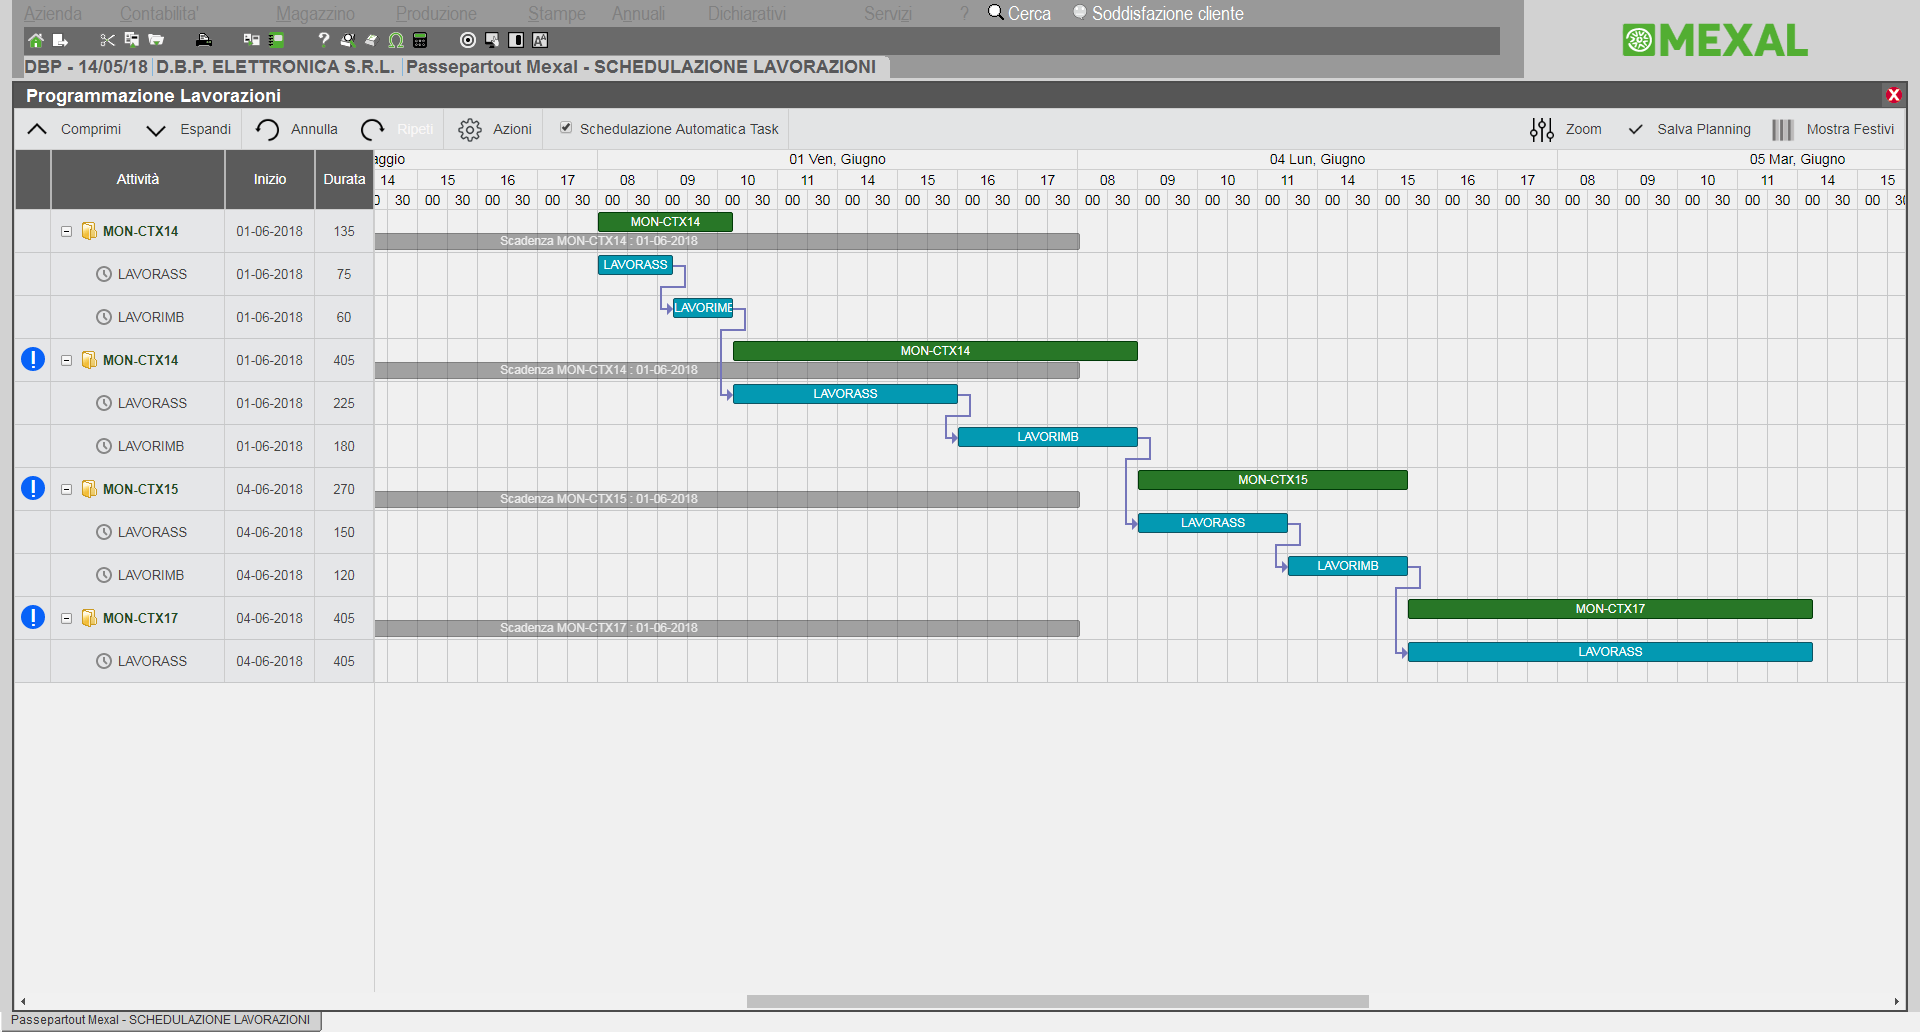Click the horizontal scrollbar thumb
This screenshot has height=1032, width=1920.
click(x=1057, y=1001)
